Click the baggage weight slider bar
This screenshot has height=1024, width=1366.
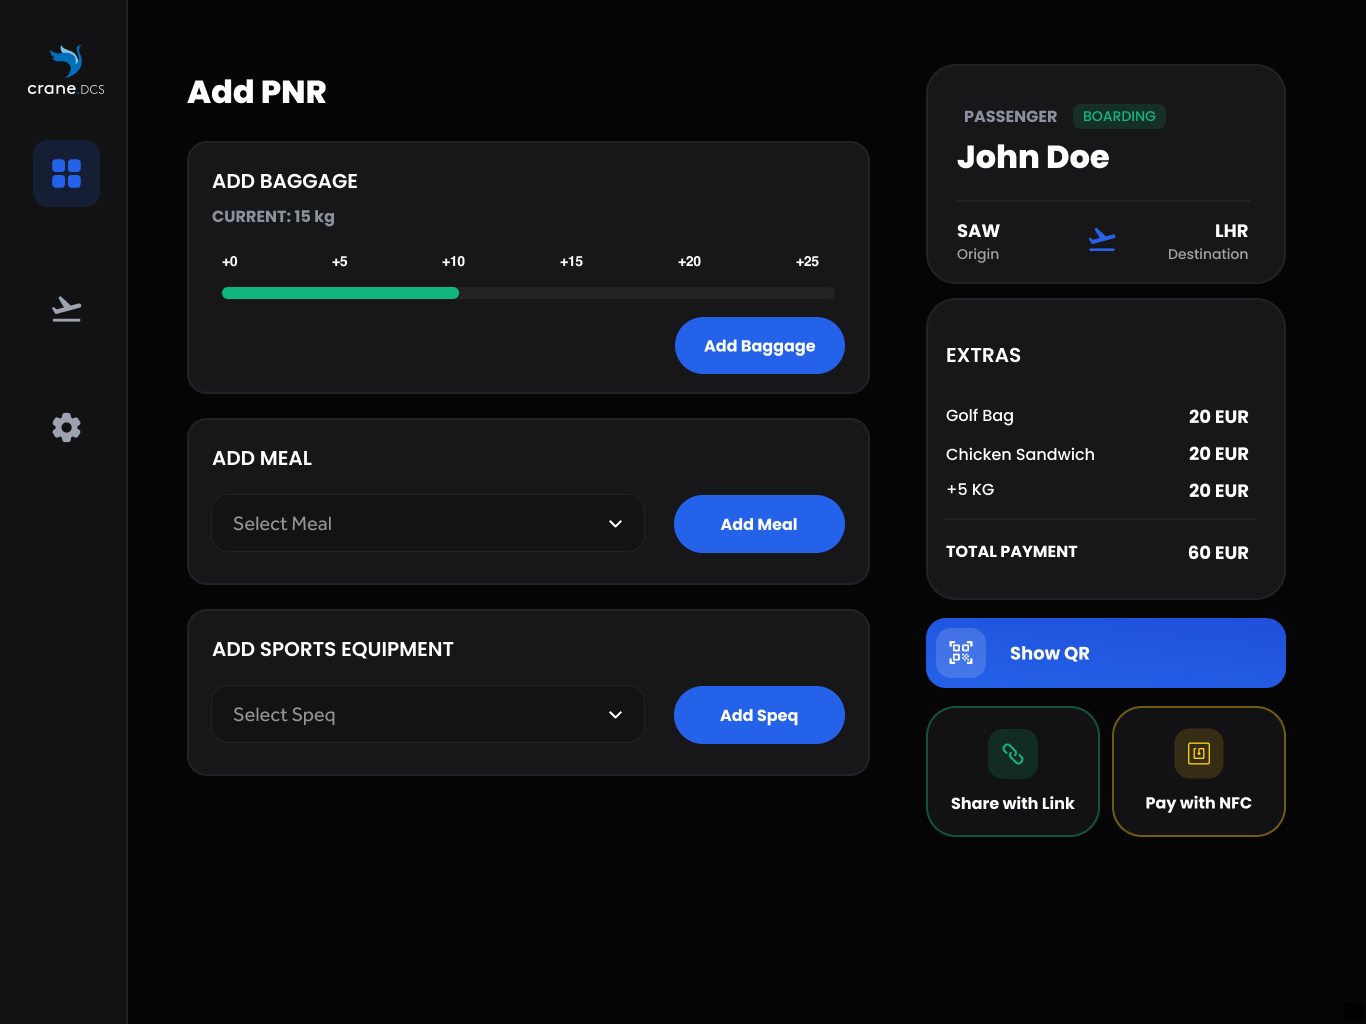(x=528, y=293)
